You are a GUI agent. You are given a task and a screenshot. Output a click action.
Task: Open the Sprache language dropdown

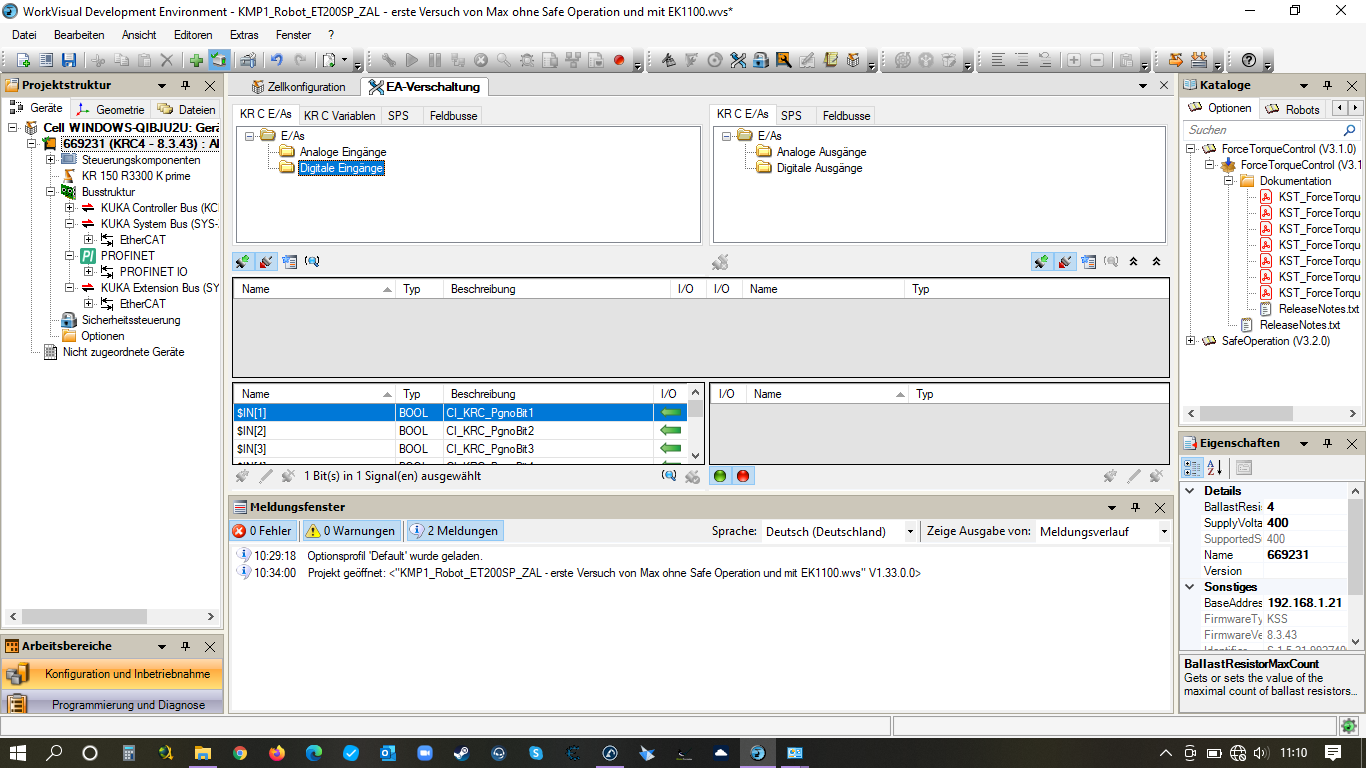click(911, 532)
